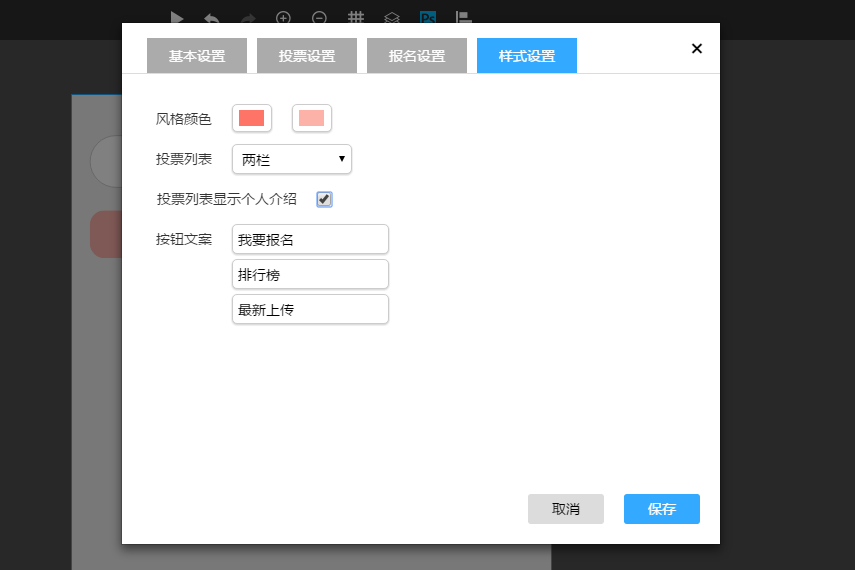Close the settings dialog with X
The height and width of the screenshot is (570, 855).
pyautogui.click(x=696, y=49)
